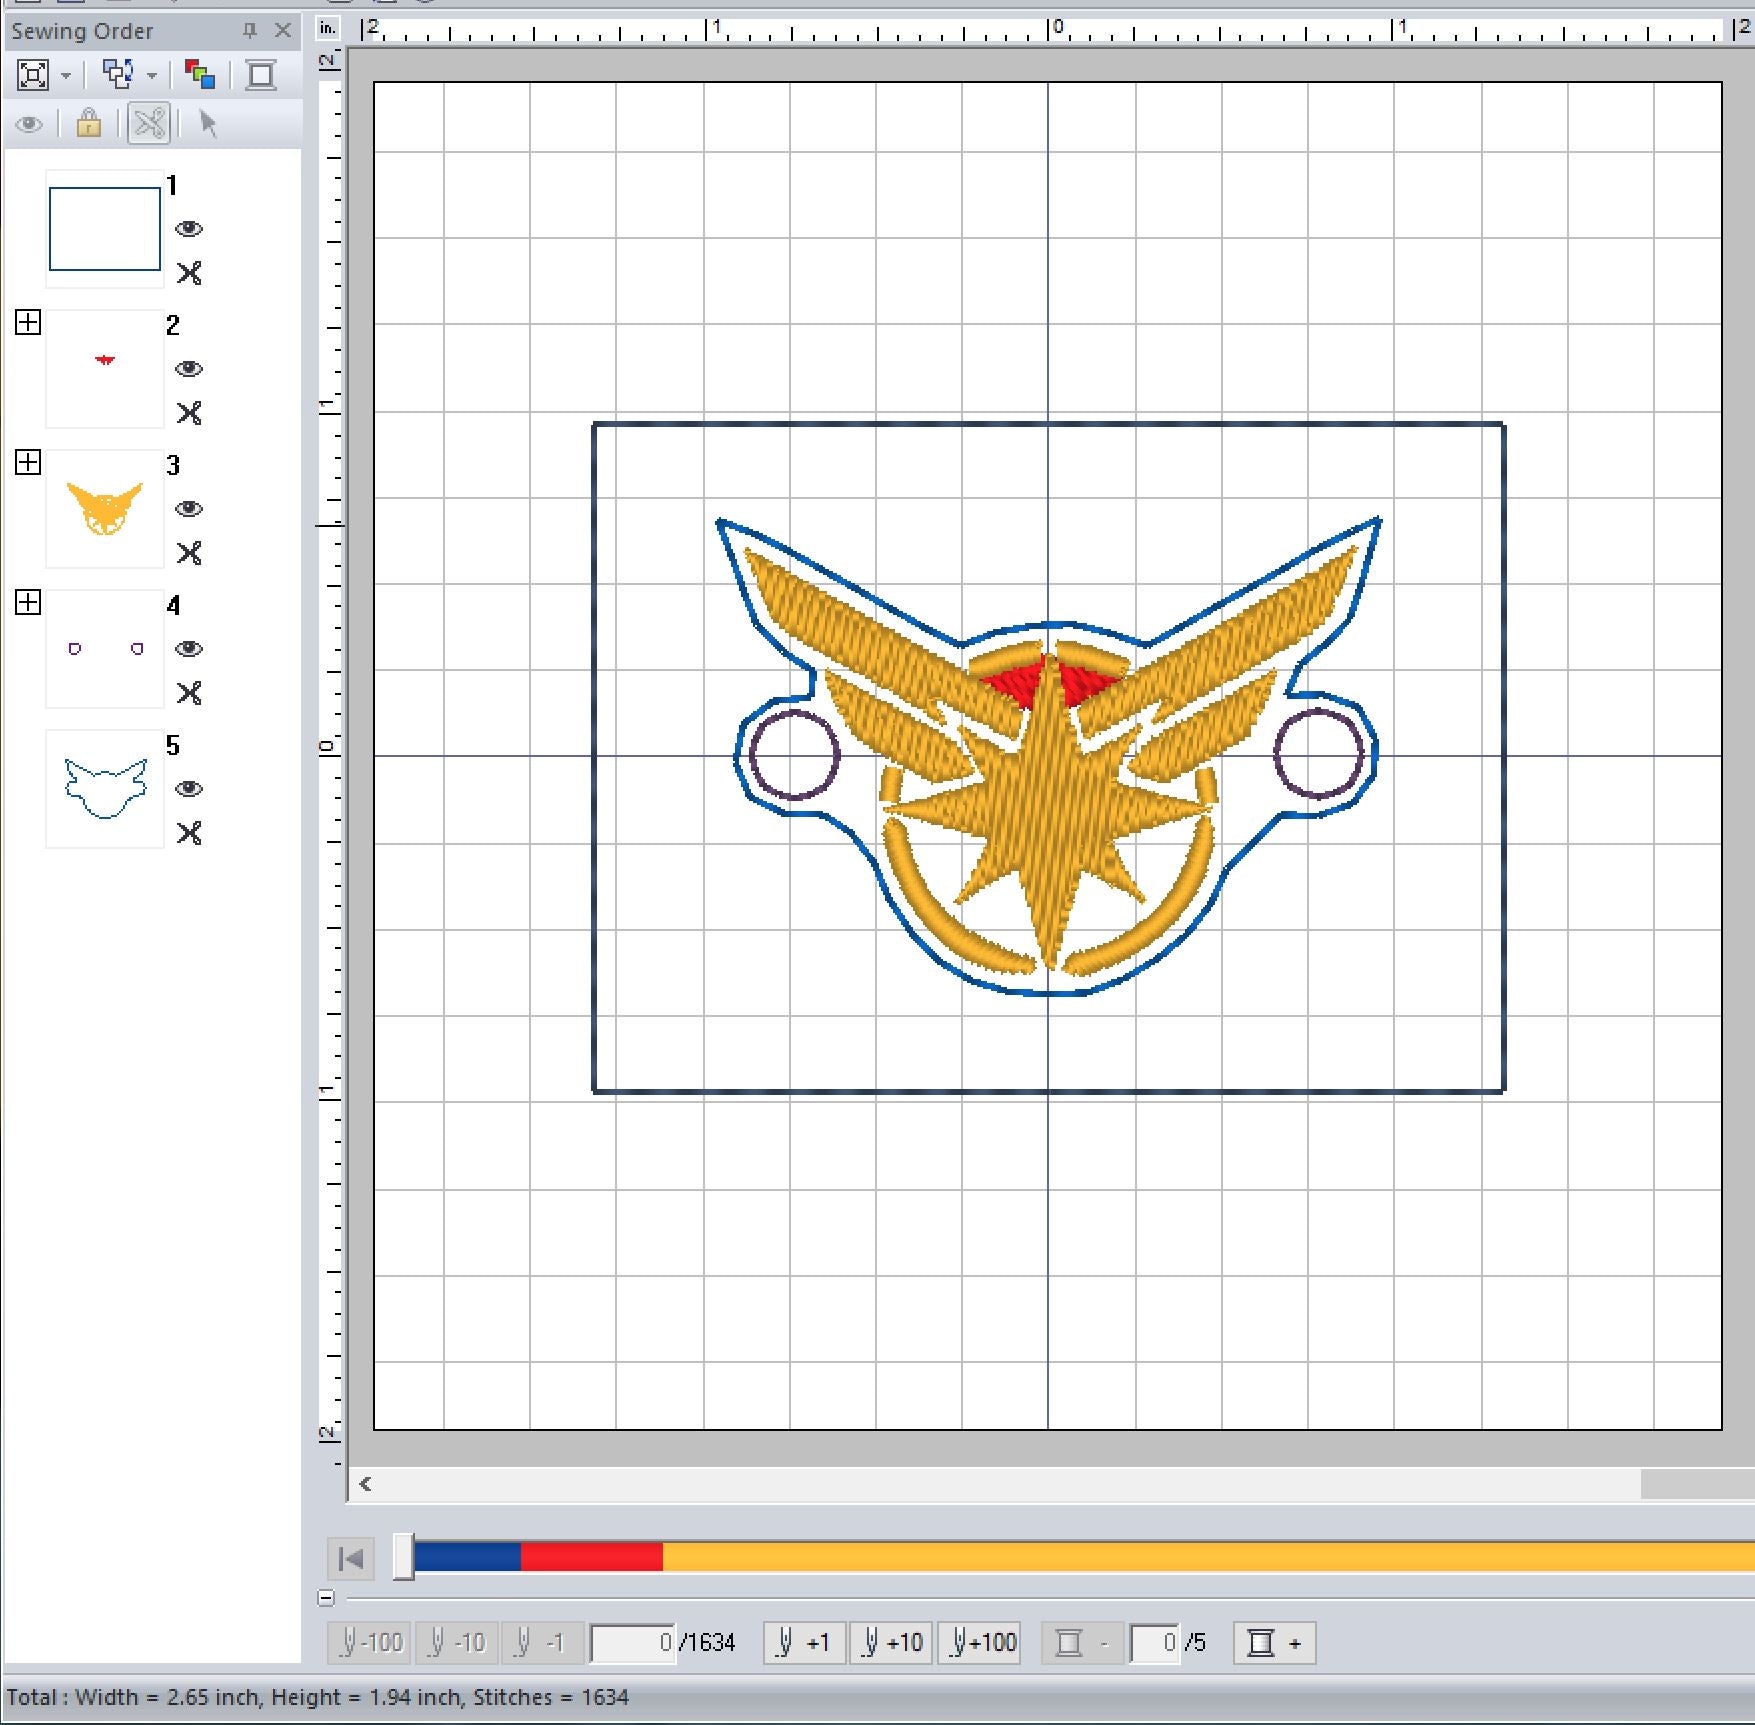Advance one stitch with +1 button

(805, 1643)
